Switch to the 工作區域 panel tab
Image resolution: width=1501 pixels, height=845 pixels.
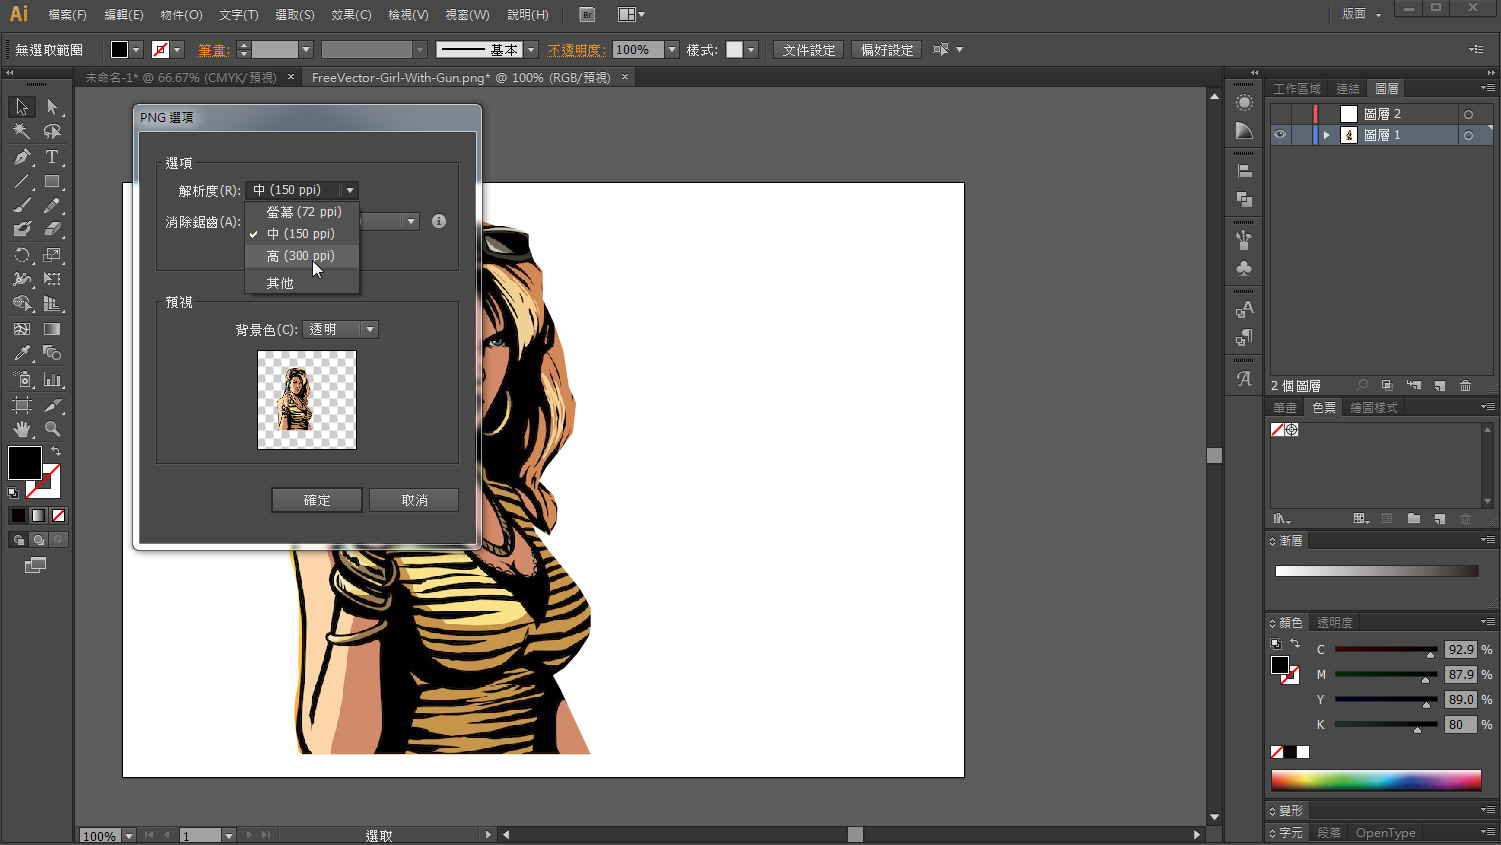[x=1297, y=89]
